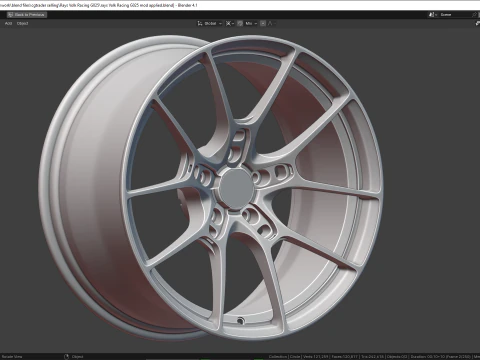Open the proportional editing falloff curve menu
This screenshot has width=480, height=360.
pos(271,23)
